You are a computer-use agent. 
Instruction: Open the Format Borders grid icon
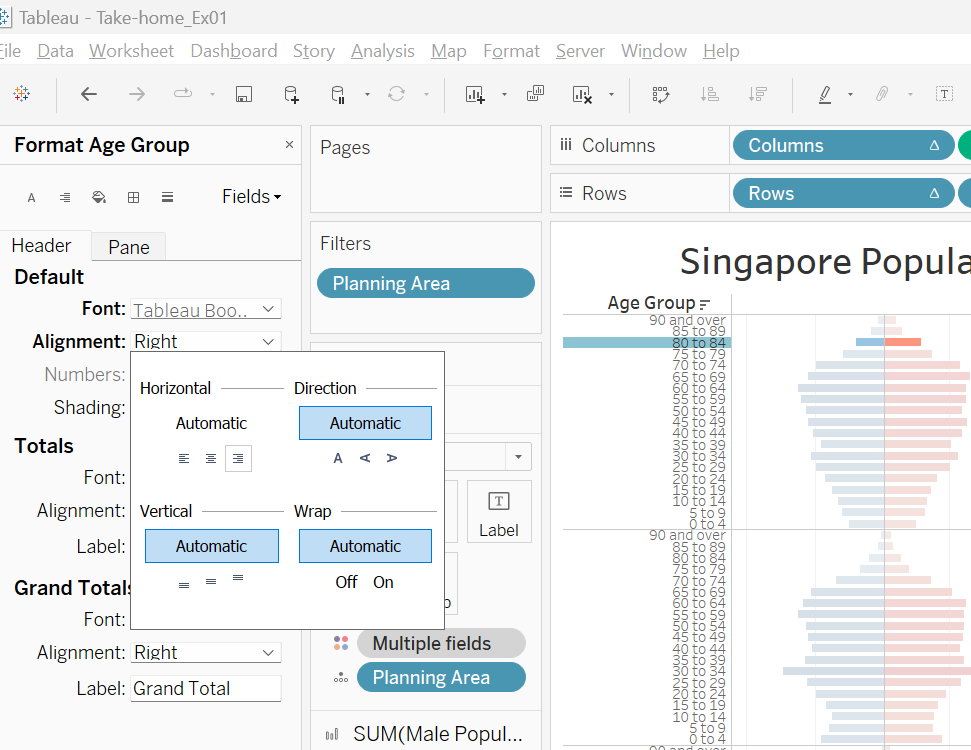(133, 197)
